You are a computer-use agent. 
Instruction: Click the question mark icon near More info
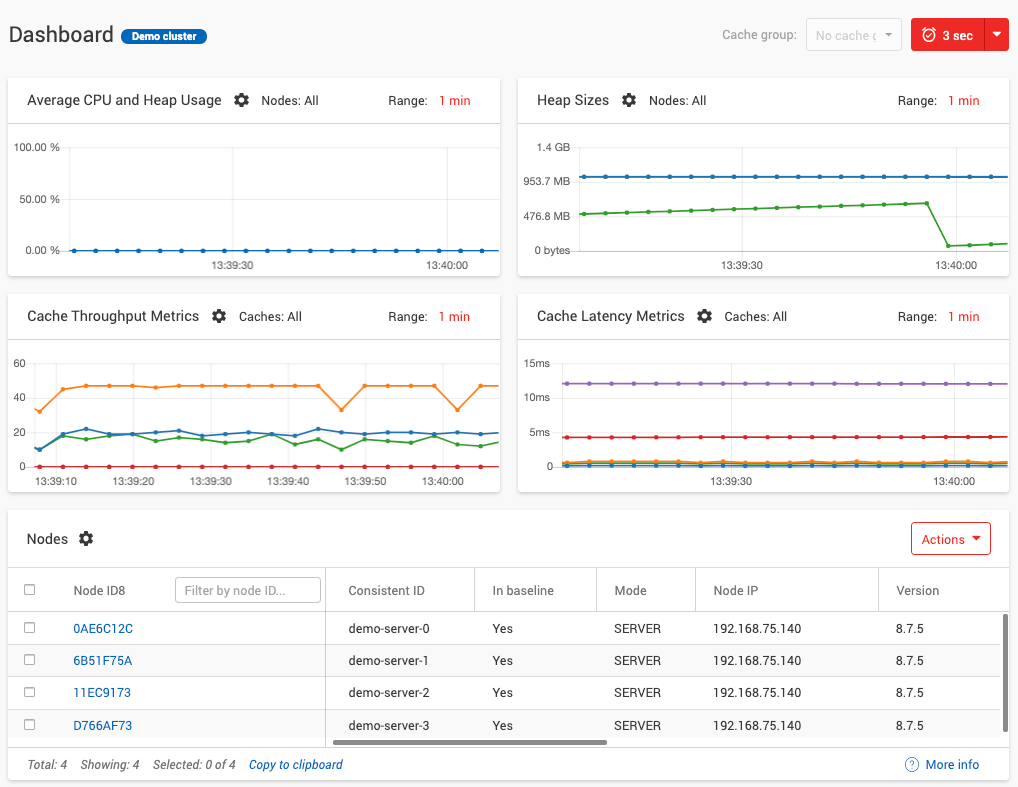[911, 764]
